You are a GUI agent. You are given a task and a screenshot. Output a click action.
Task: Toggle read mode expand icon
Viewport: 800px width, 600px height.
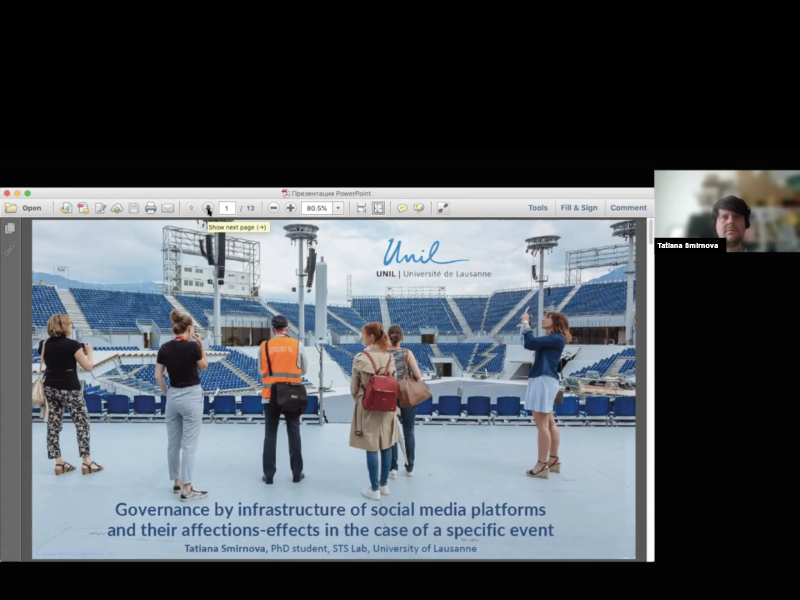443,208
